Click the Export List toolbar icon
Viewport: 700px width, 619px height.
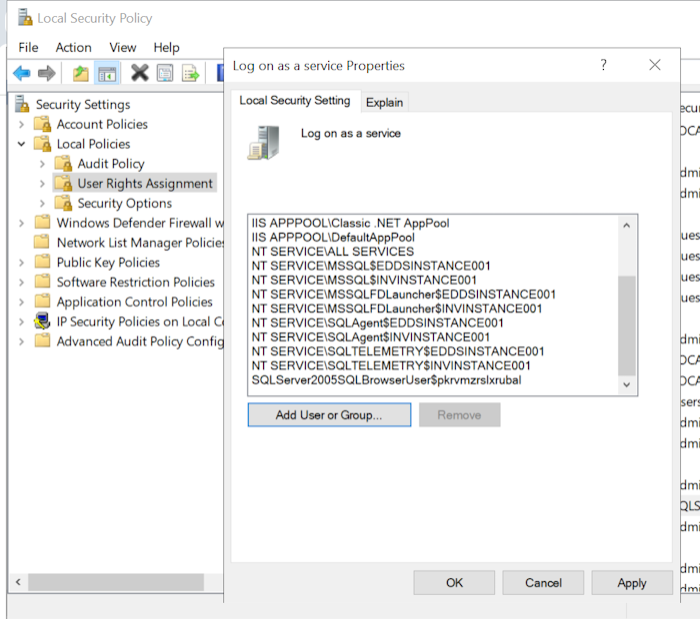(190, 73)
